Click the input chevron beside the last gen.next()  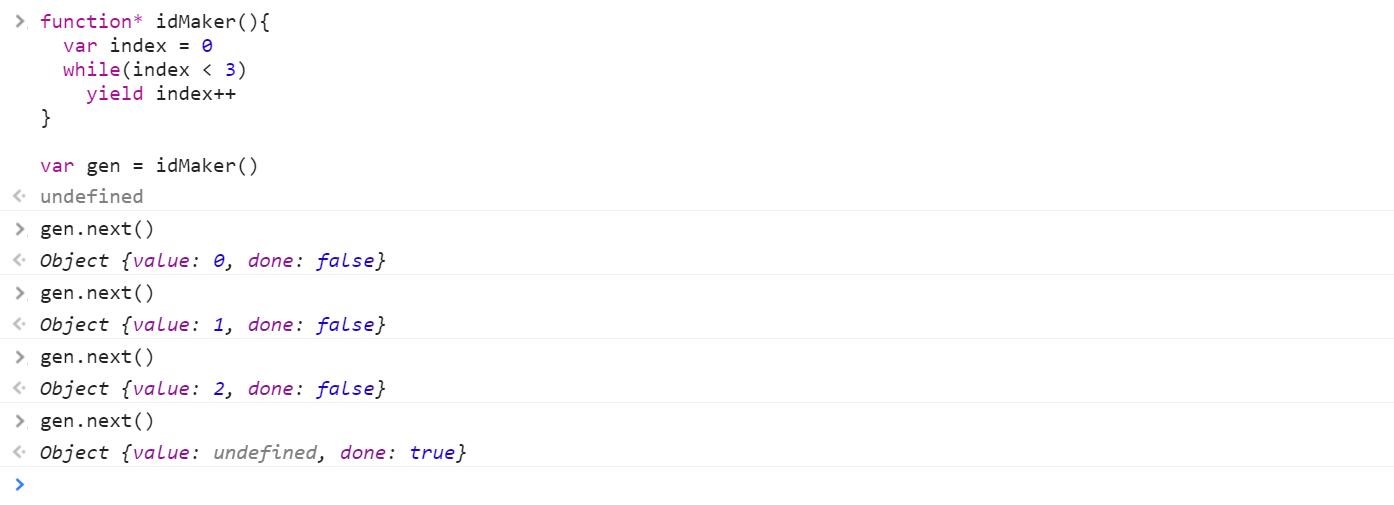point(20,421)
